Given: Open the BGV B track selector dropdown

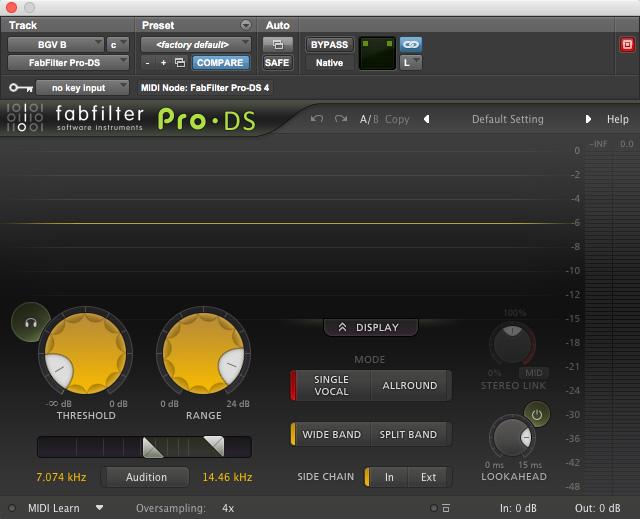Looking at the screenshot, I should click(56, 44).
